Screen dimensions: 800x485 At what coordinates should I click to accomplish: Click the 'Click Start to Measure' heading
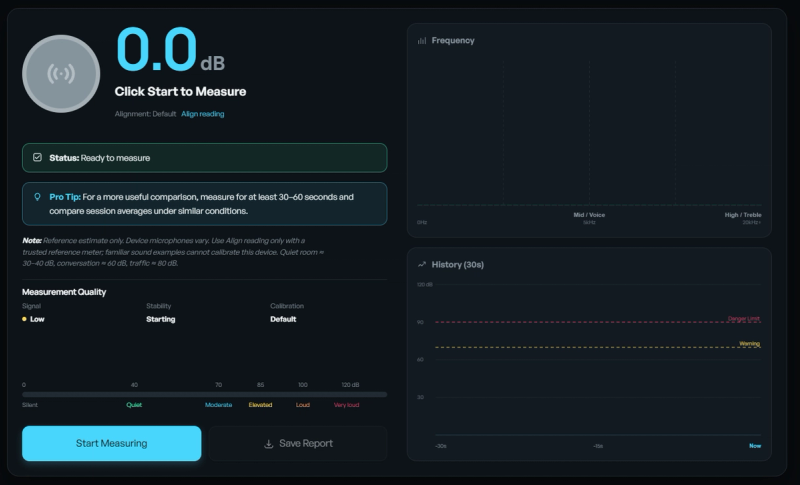click(180, 91)
